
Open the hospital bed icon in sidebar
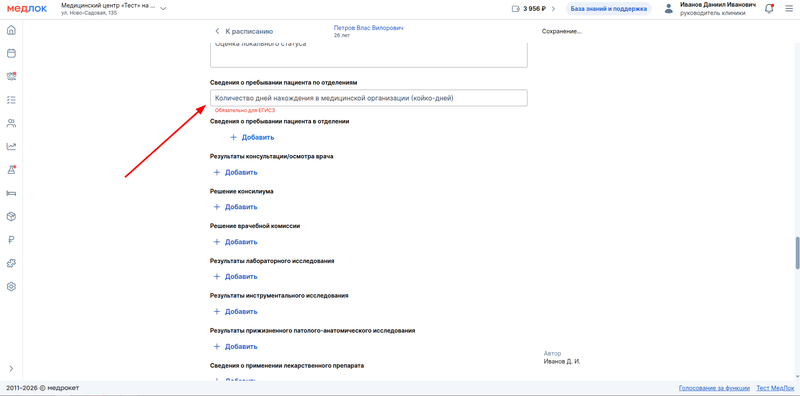click(x=11, y=193)
